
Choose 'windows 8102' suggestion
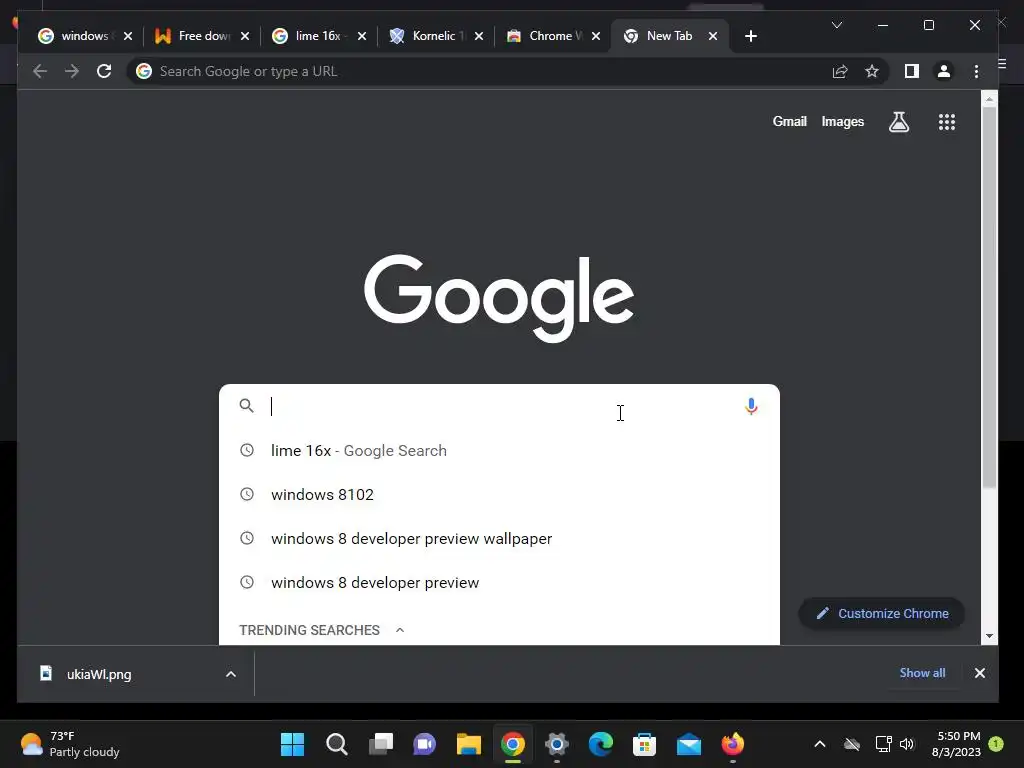coord(499,494)
